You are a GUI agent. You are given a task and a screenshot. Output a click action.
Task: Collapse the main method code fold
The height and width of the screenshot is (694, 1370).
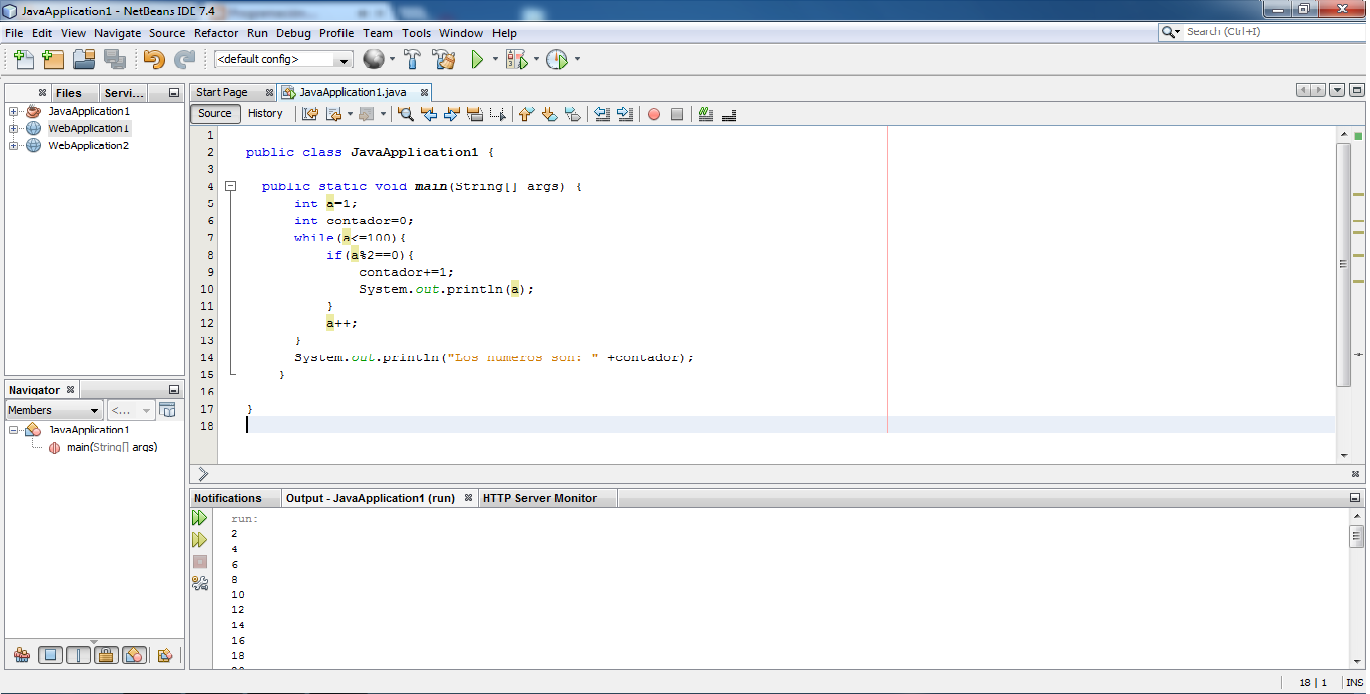coord(231,186)
